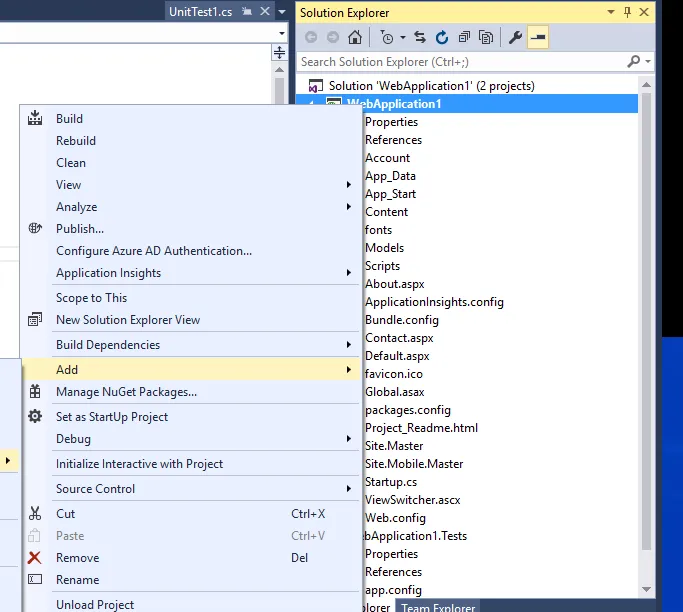Viewport: 683px width, 612px height.
Task: Select Global.asax in Solution Explorer
Action: (395, 392)
